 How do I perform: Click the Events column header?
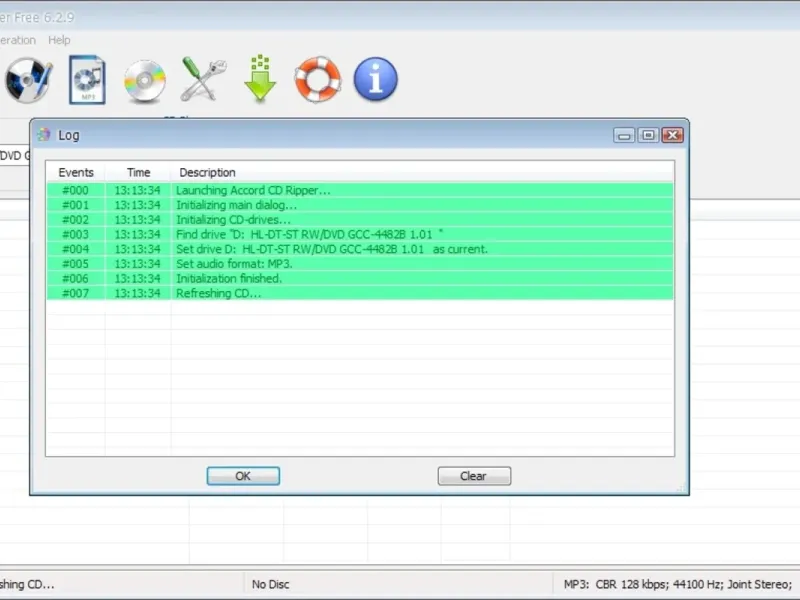pyautogui.click(x=76, y=172)
